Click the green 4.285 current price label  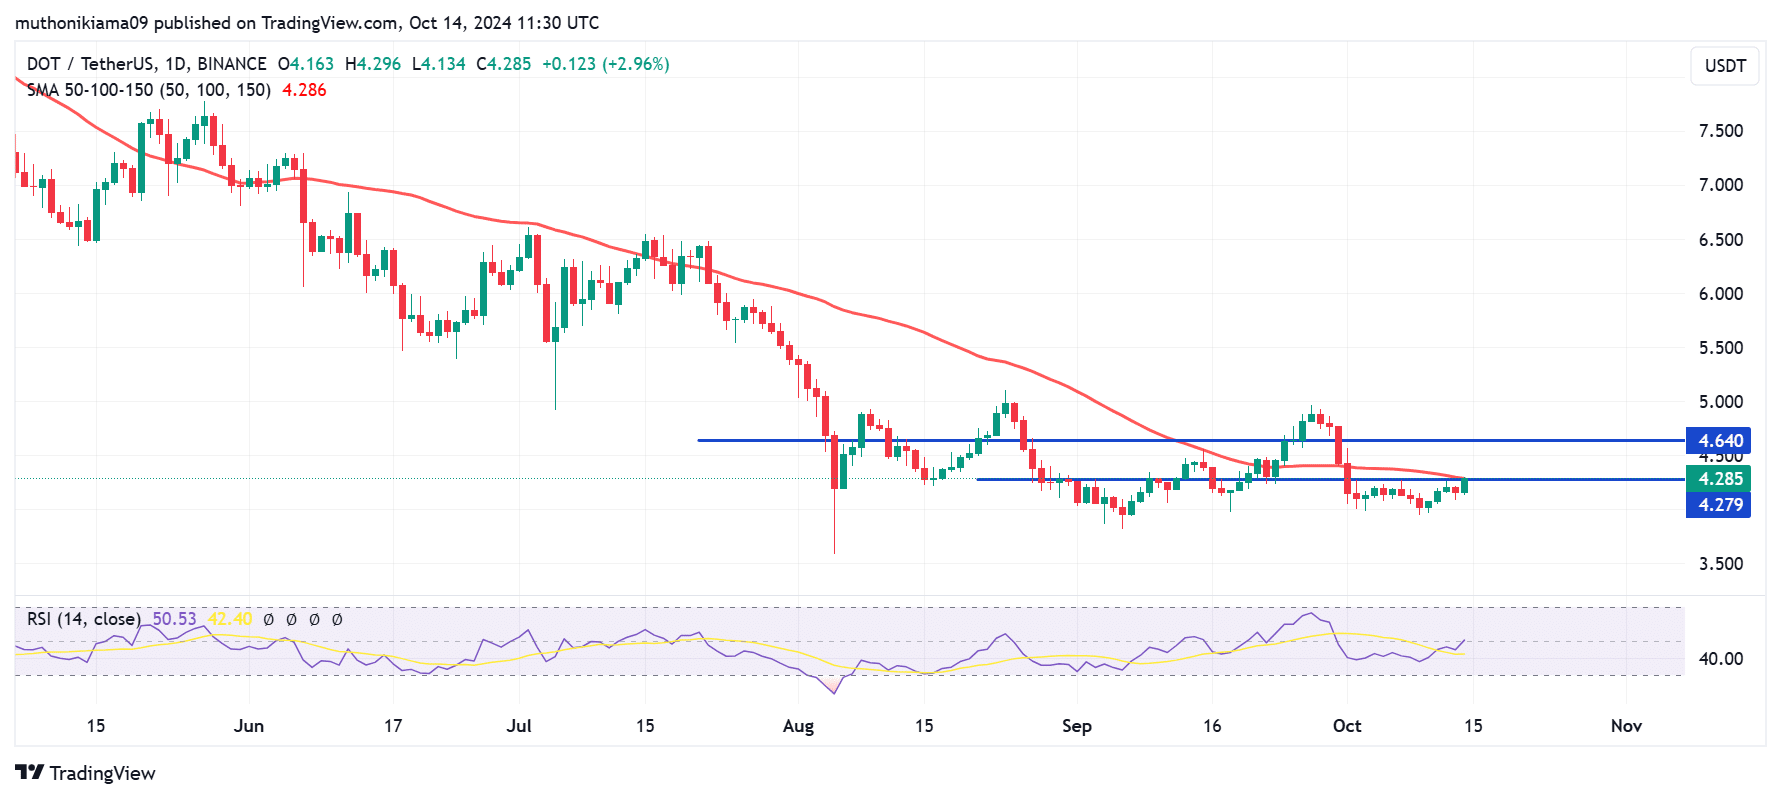[x=1720, y=479]
